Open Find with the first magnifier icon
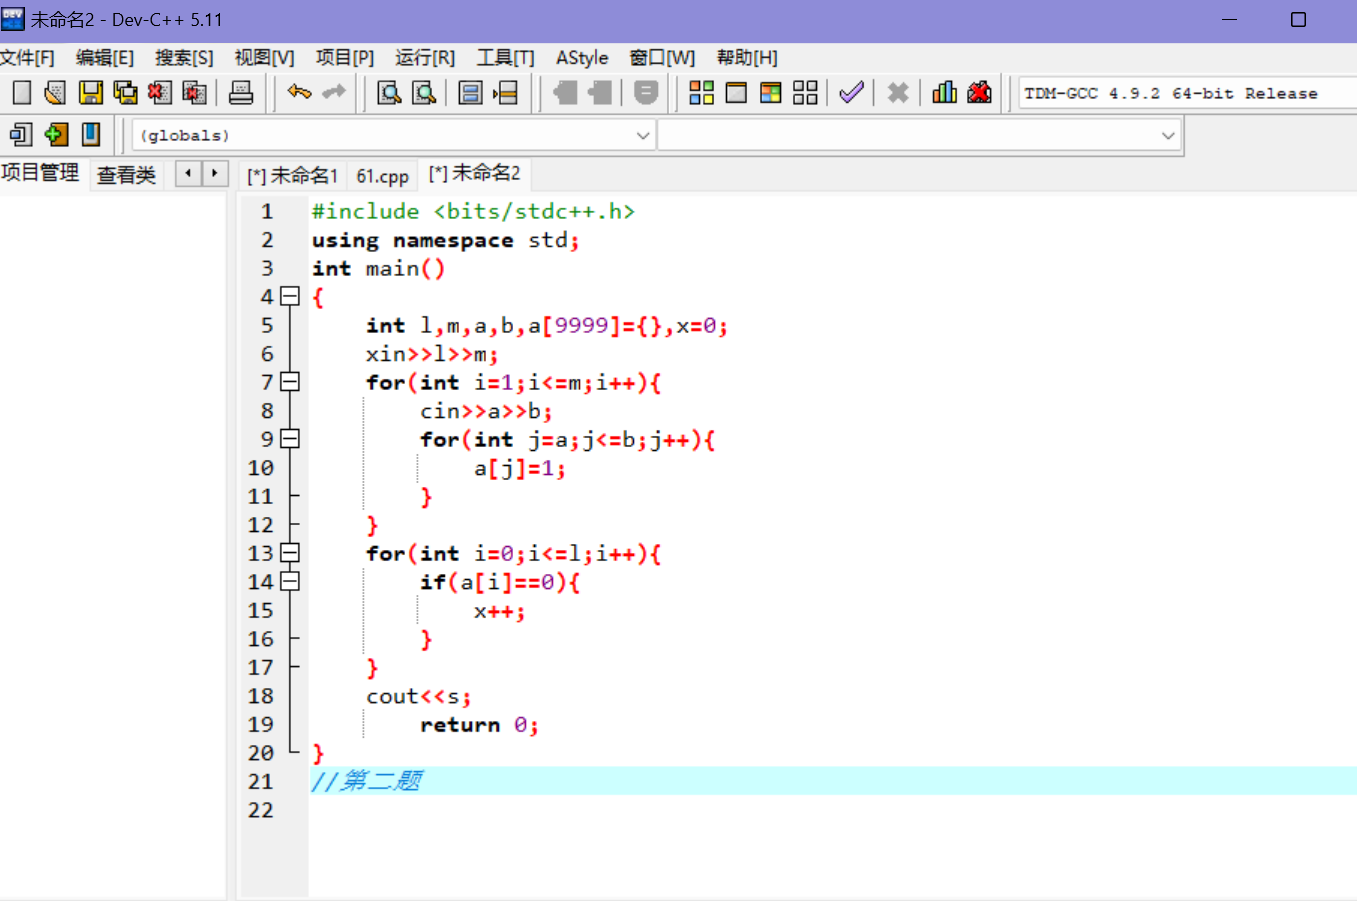The image size is (1357, 901). coord(389,93)
